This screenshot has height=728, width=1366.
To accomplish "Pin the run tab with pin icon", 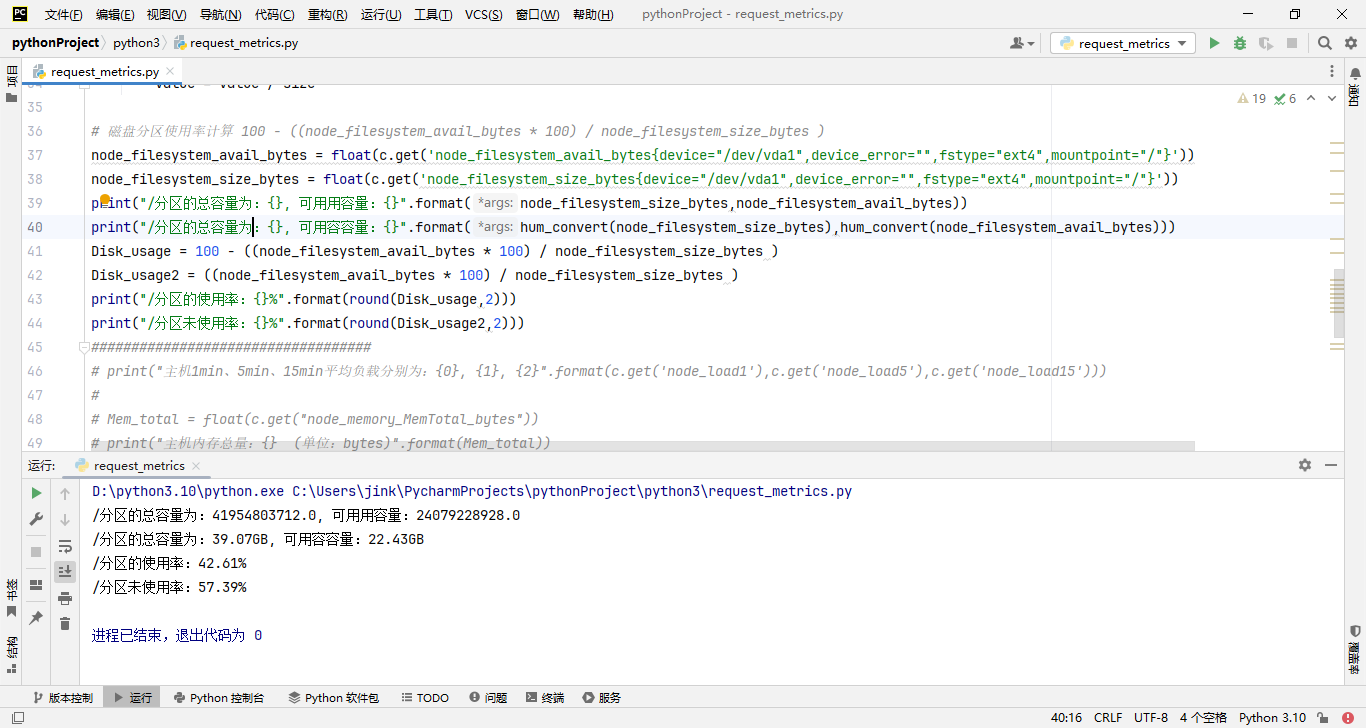I will (36, 618).
